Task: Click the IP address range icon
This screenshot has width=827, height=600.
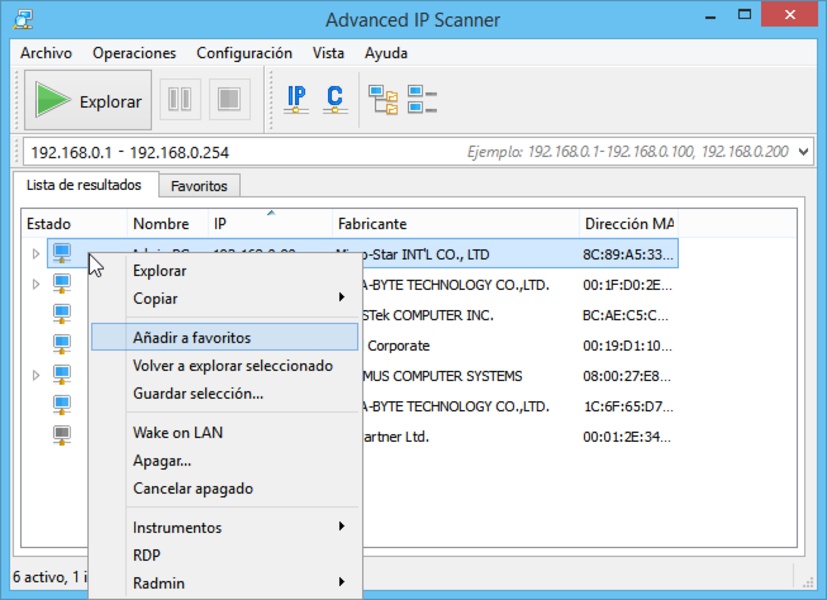Action: pyautogui.click(x=296, y=99)
